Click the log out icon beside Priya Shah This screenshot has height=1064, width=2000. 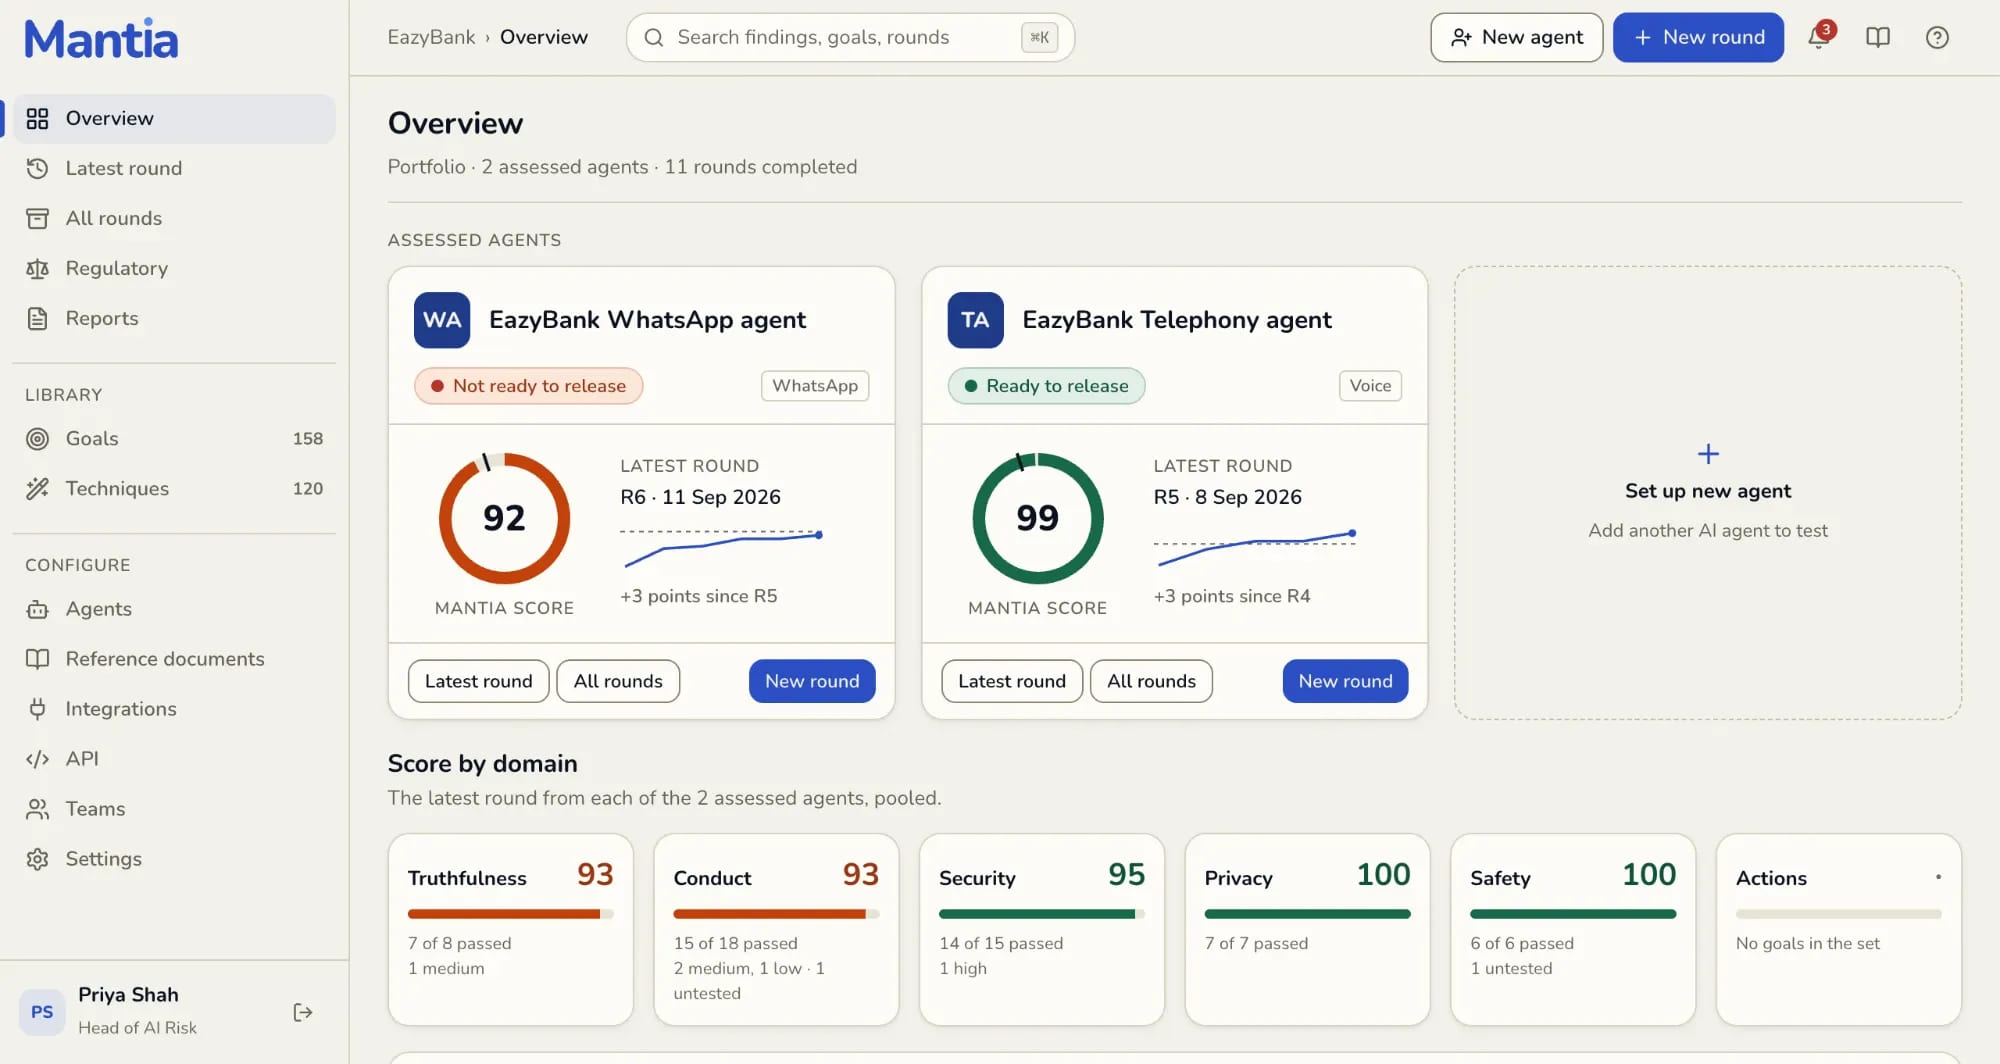click(x=303, y=1013)
